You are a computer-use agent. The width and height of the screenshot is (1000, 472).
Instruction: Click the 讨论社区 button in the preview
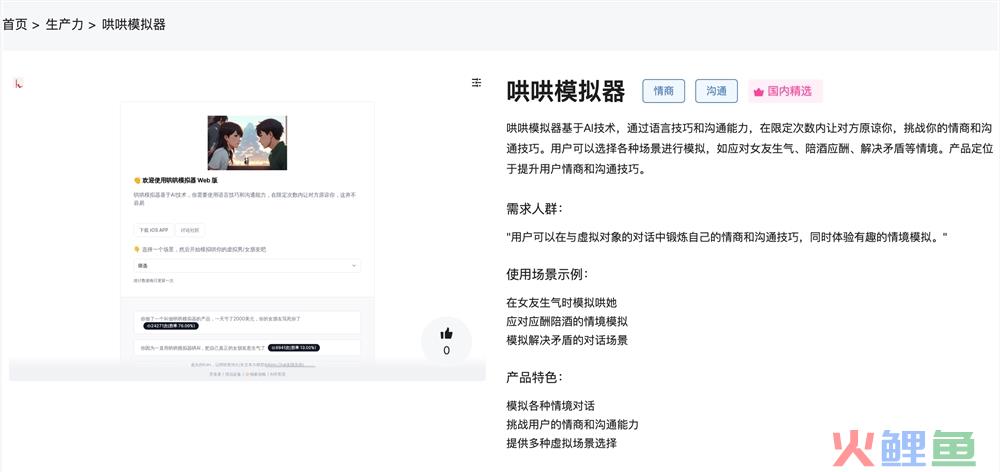(x=190, y=230)
